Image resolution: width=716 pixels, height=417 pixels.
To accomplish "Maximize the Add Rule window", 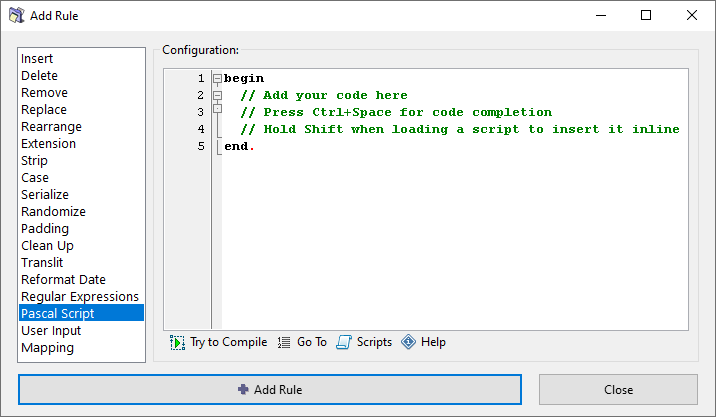I will click(x=646, y=16).
